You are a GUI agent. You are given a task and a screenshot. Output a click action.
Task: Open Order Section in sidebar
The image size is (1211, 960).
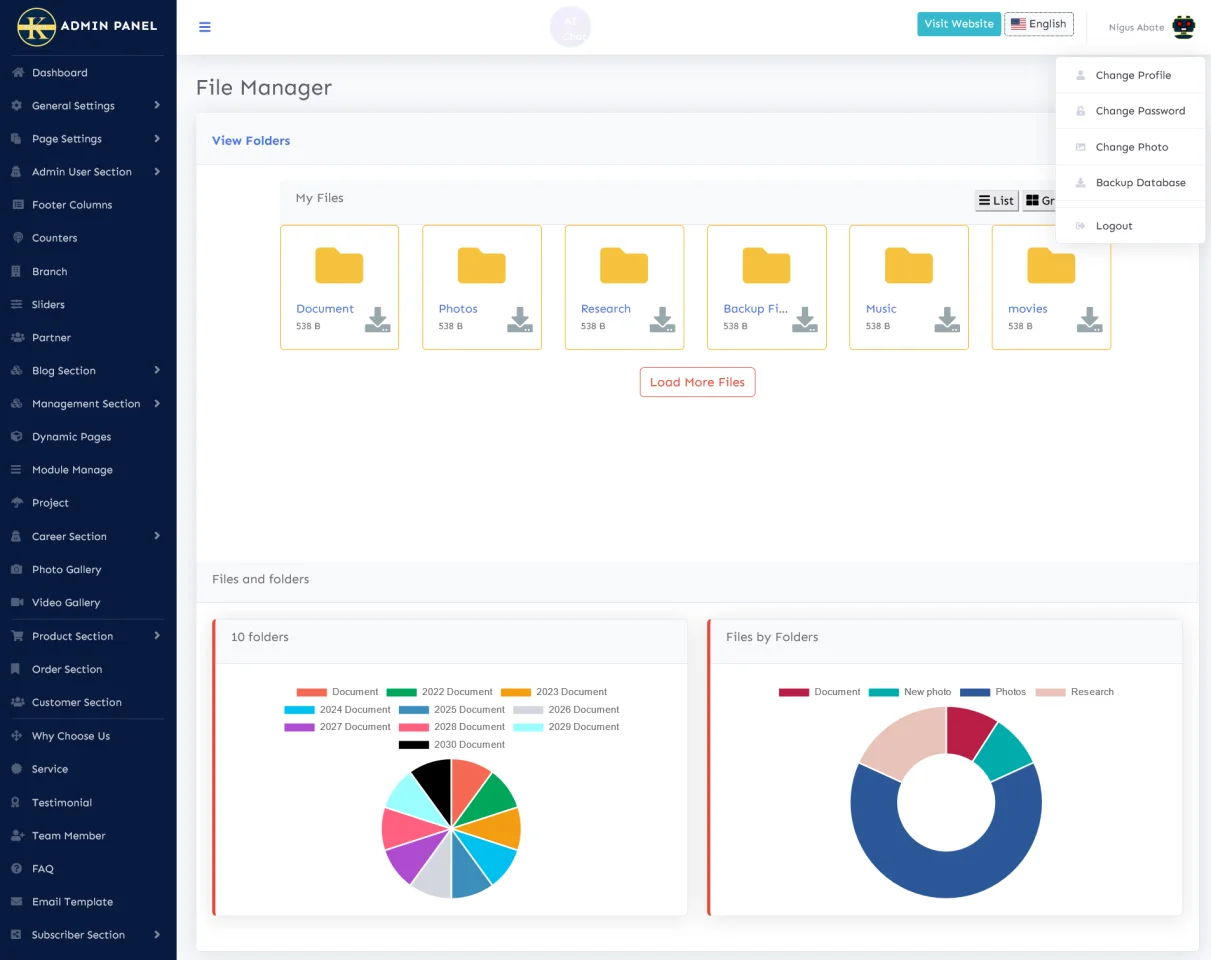pyautogui.click(x=88, y=670)
